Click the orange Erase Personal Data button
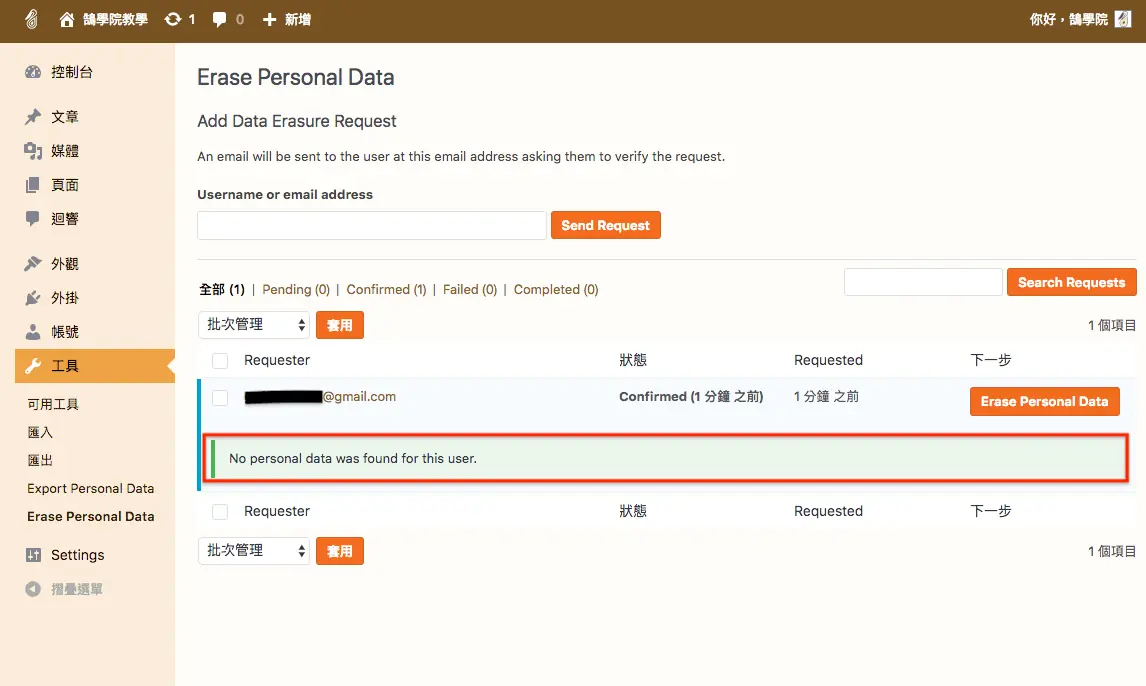Image resolution: width=1146 pixels, height=686 pixels. pyautogui.click(x=1044, y=401)
